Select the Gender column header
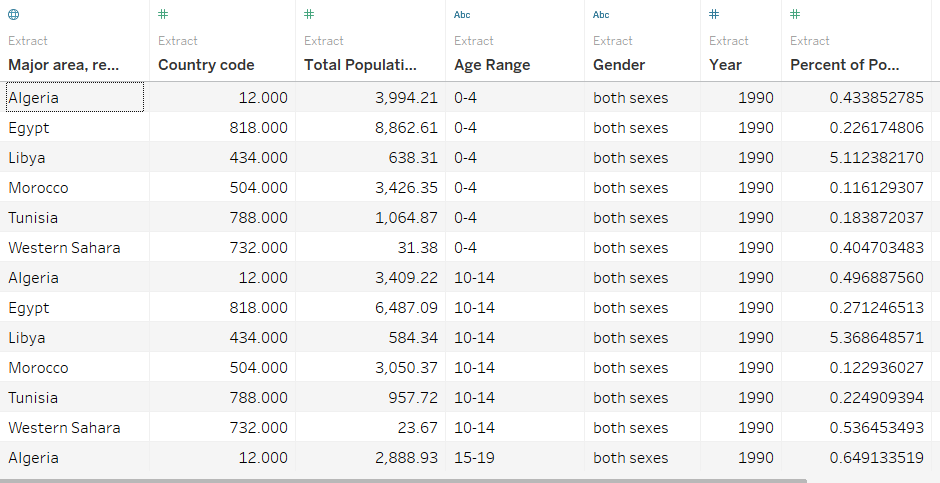Viewport: 940px width, 483px height. coord(619,65)
